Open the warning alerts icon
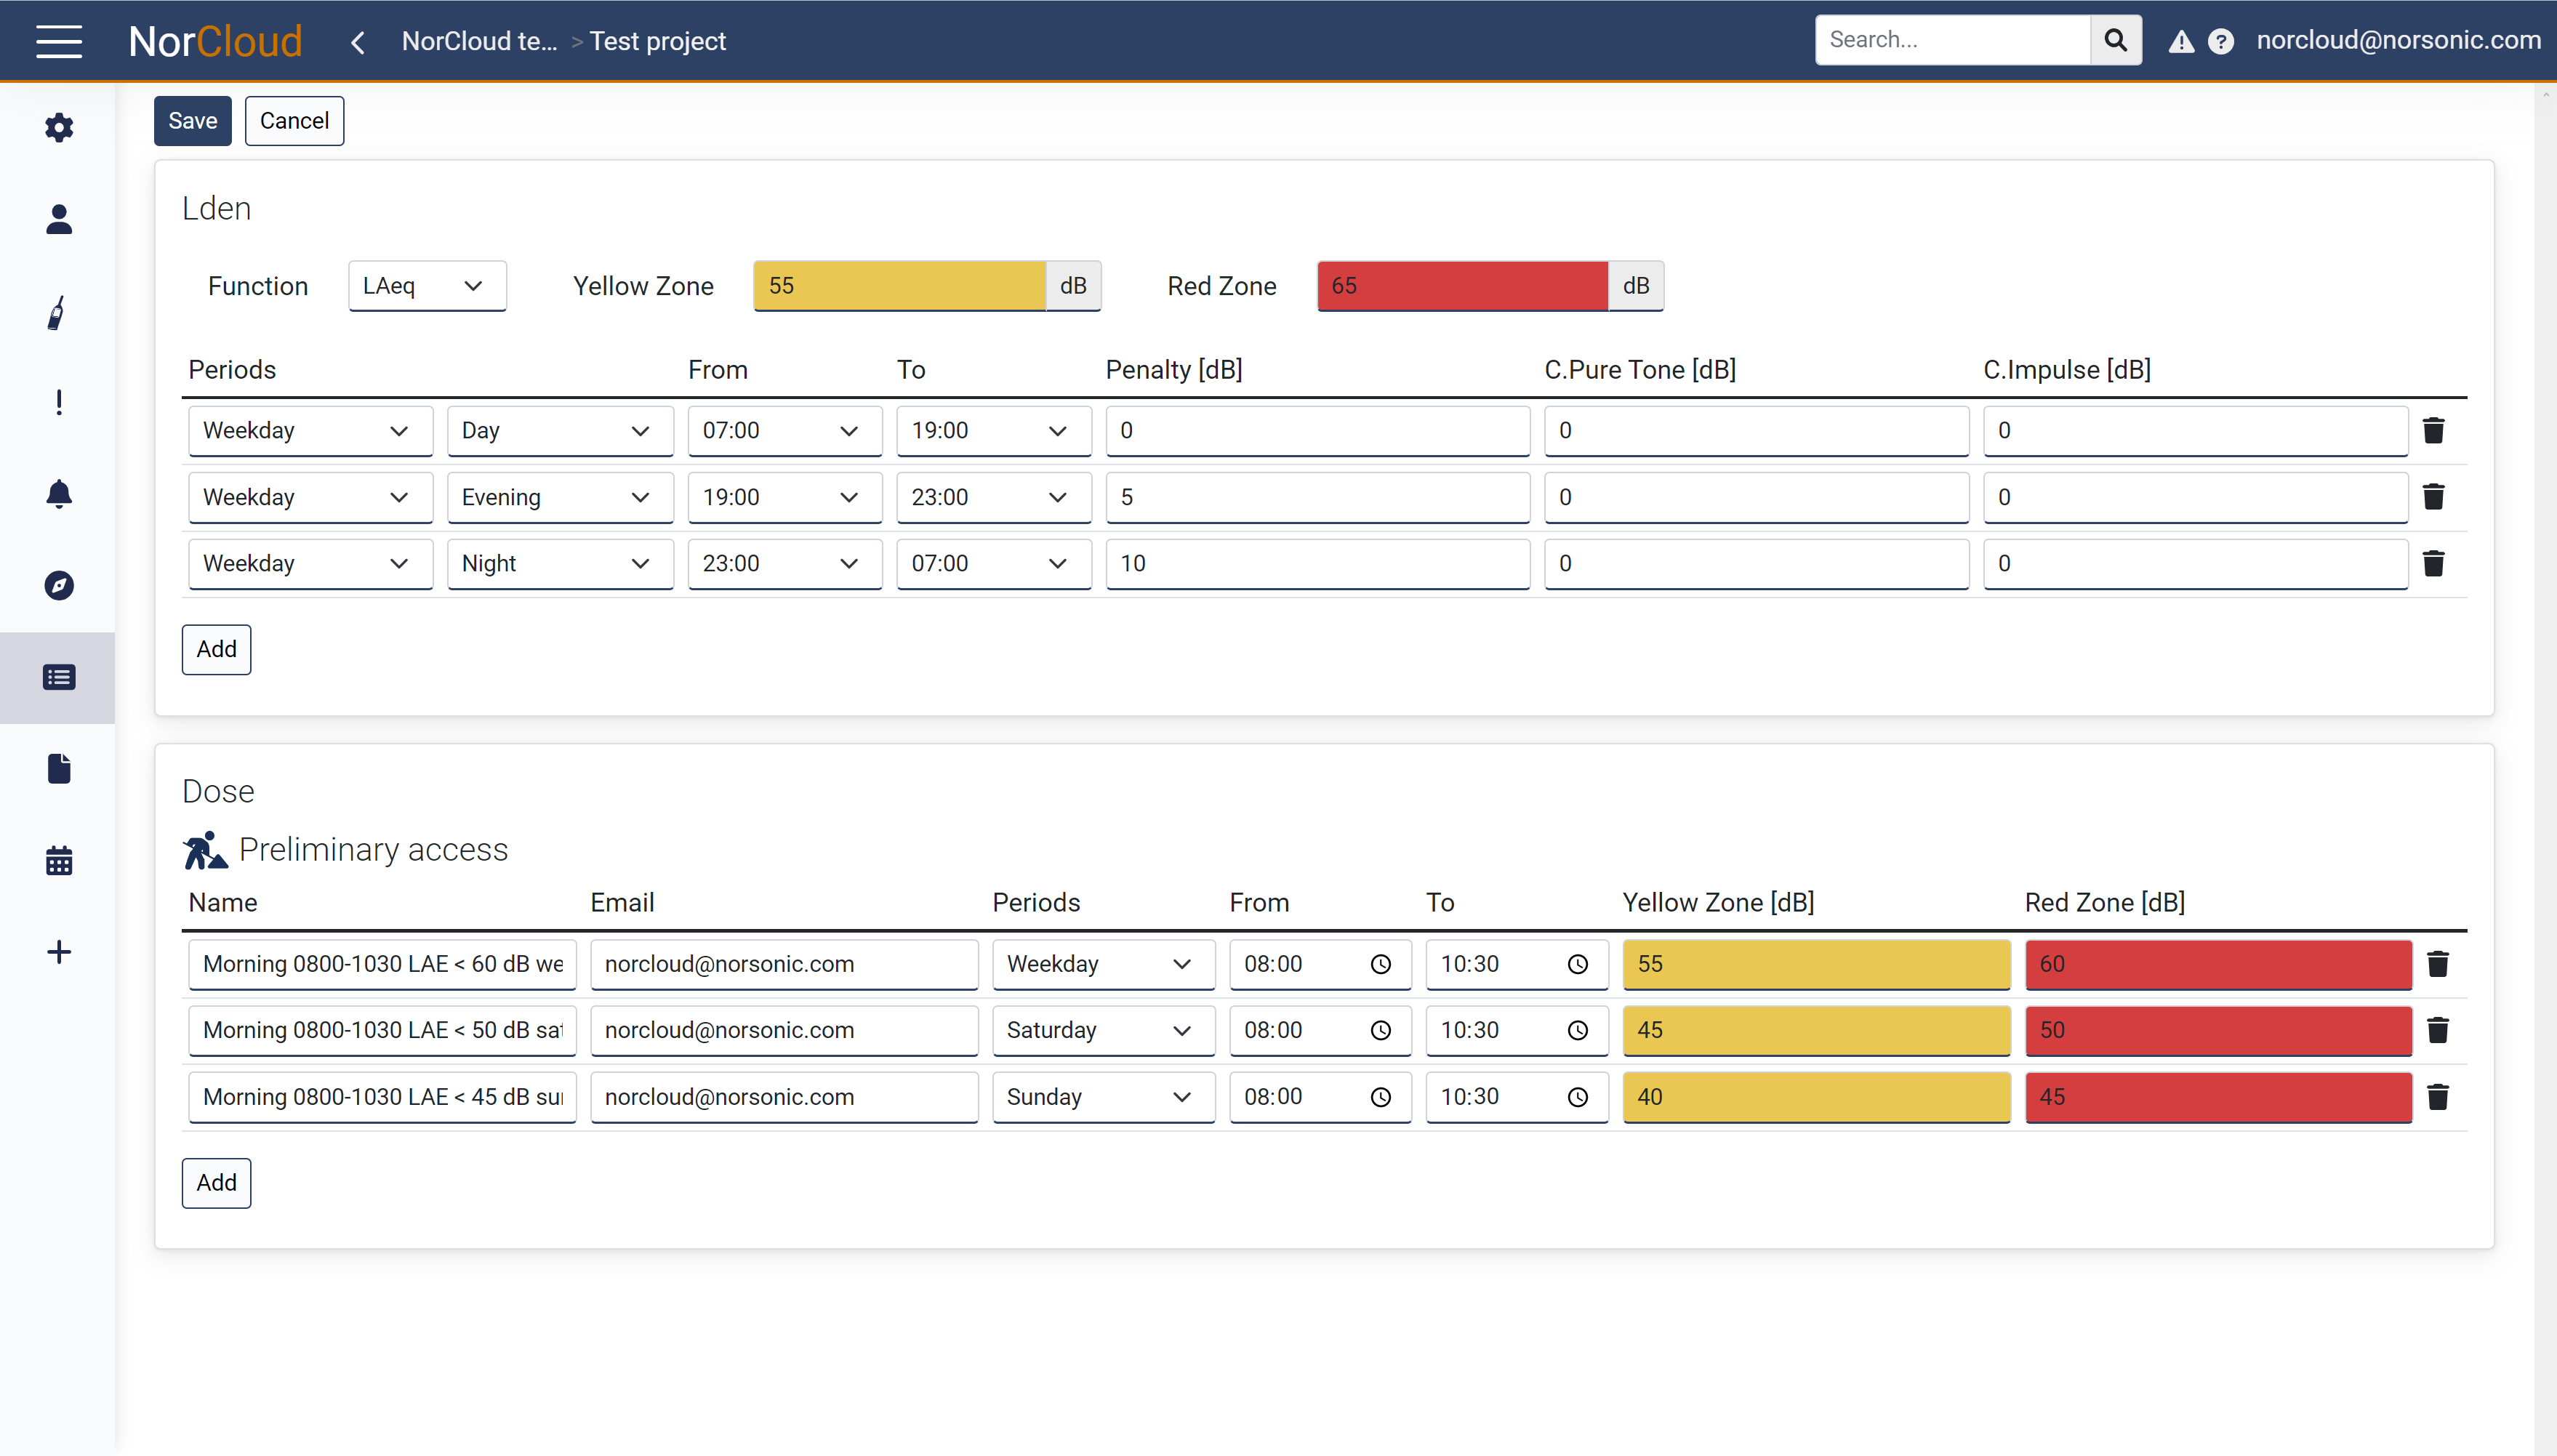The height and width of the screenshot is (1456, 2557). click(x=2181, y=42)
